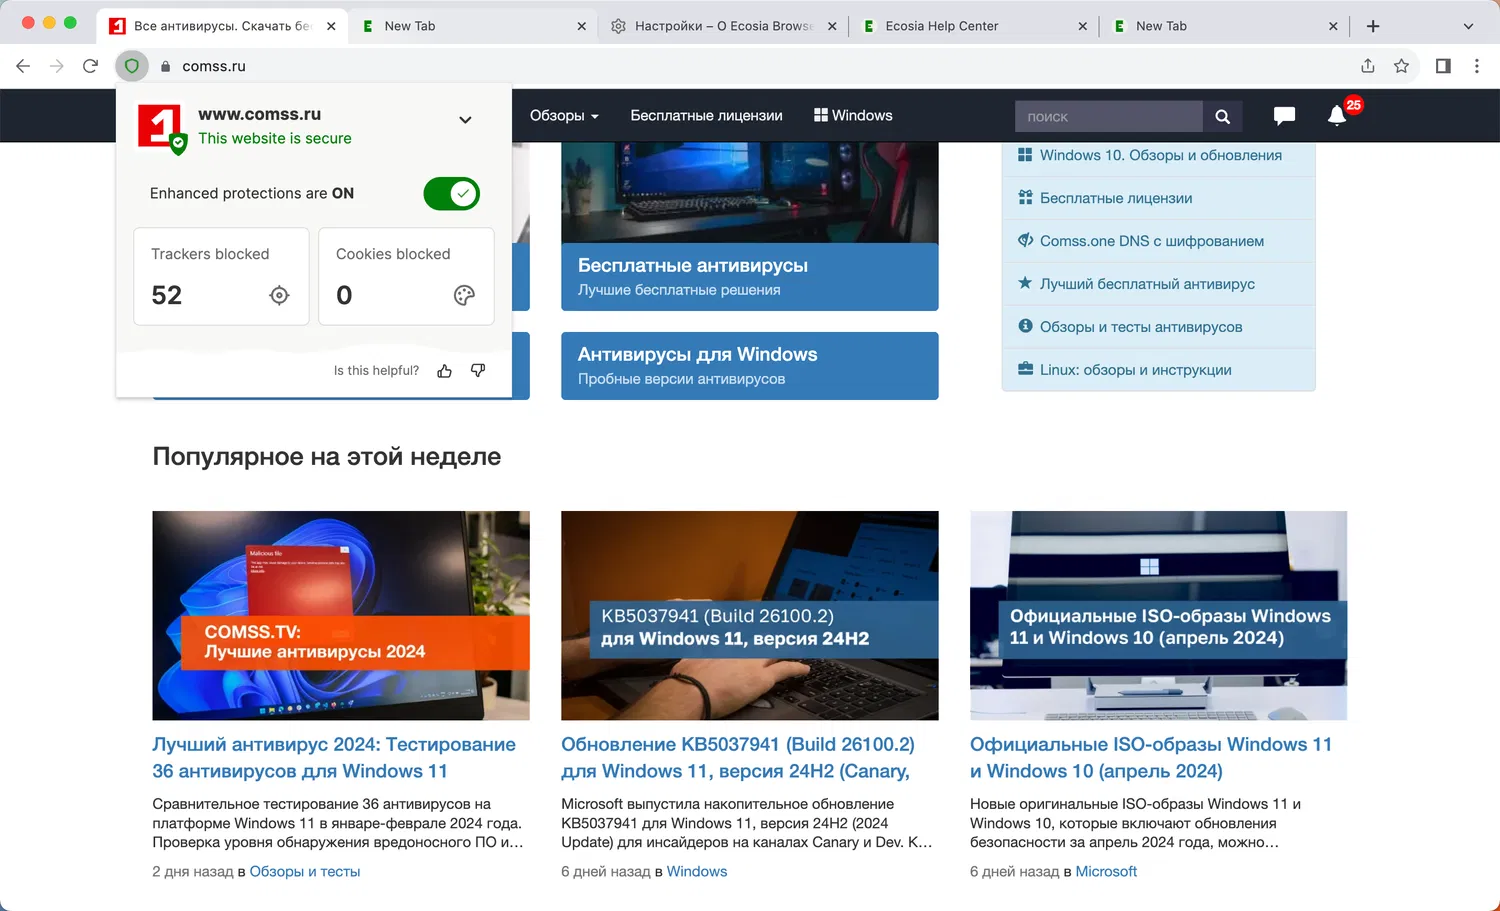Expand site details chevron in protection popup

465,120
